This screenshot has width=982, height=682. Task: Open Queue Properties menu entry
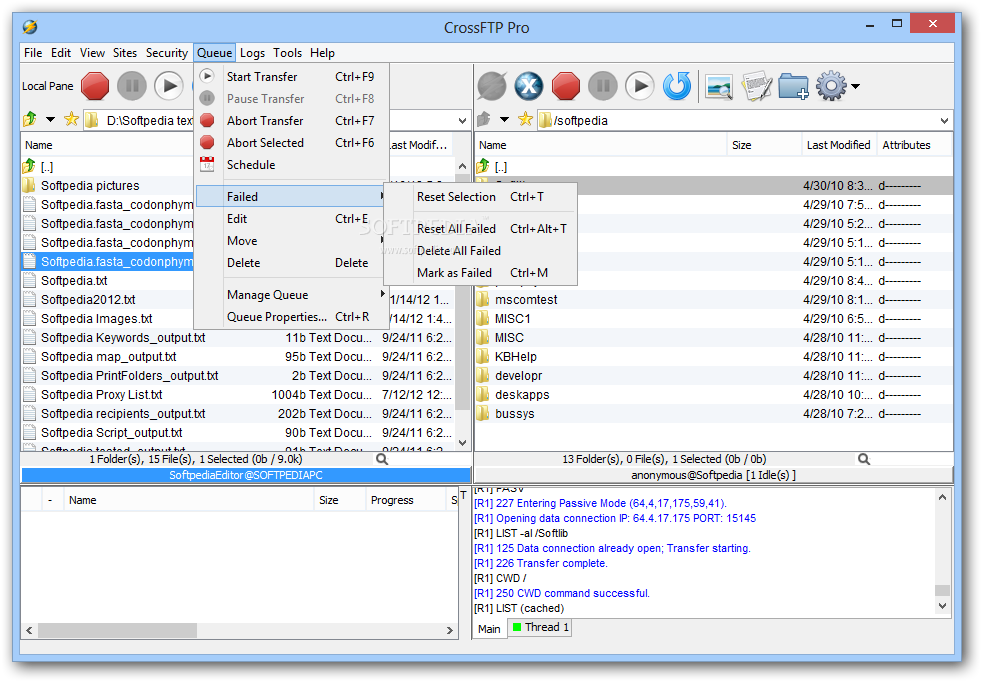[x=289, y=316]
